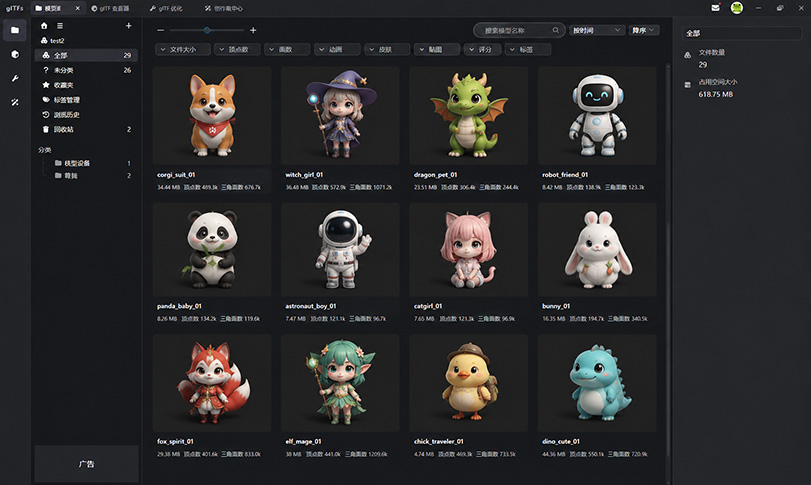Open 标签管理 tag management
The height and width of the screenshot is (485, 811).
pyautogui.click(x=86, y=100)
